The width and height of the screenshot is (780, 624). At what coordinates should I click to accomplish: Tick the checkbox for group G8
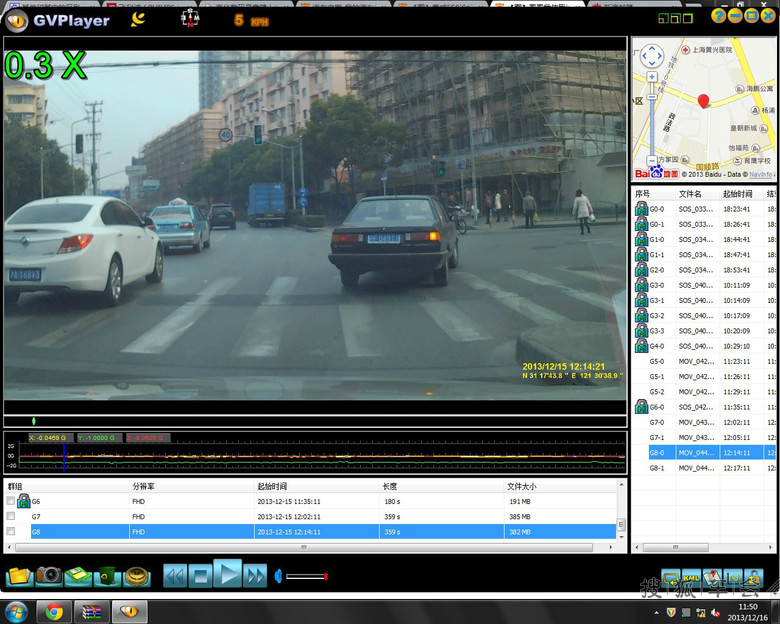[11, 531]
